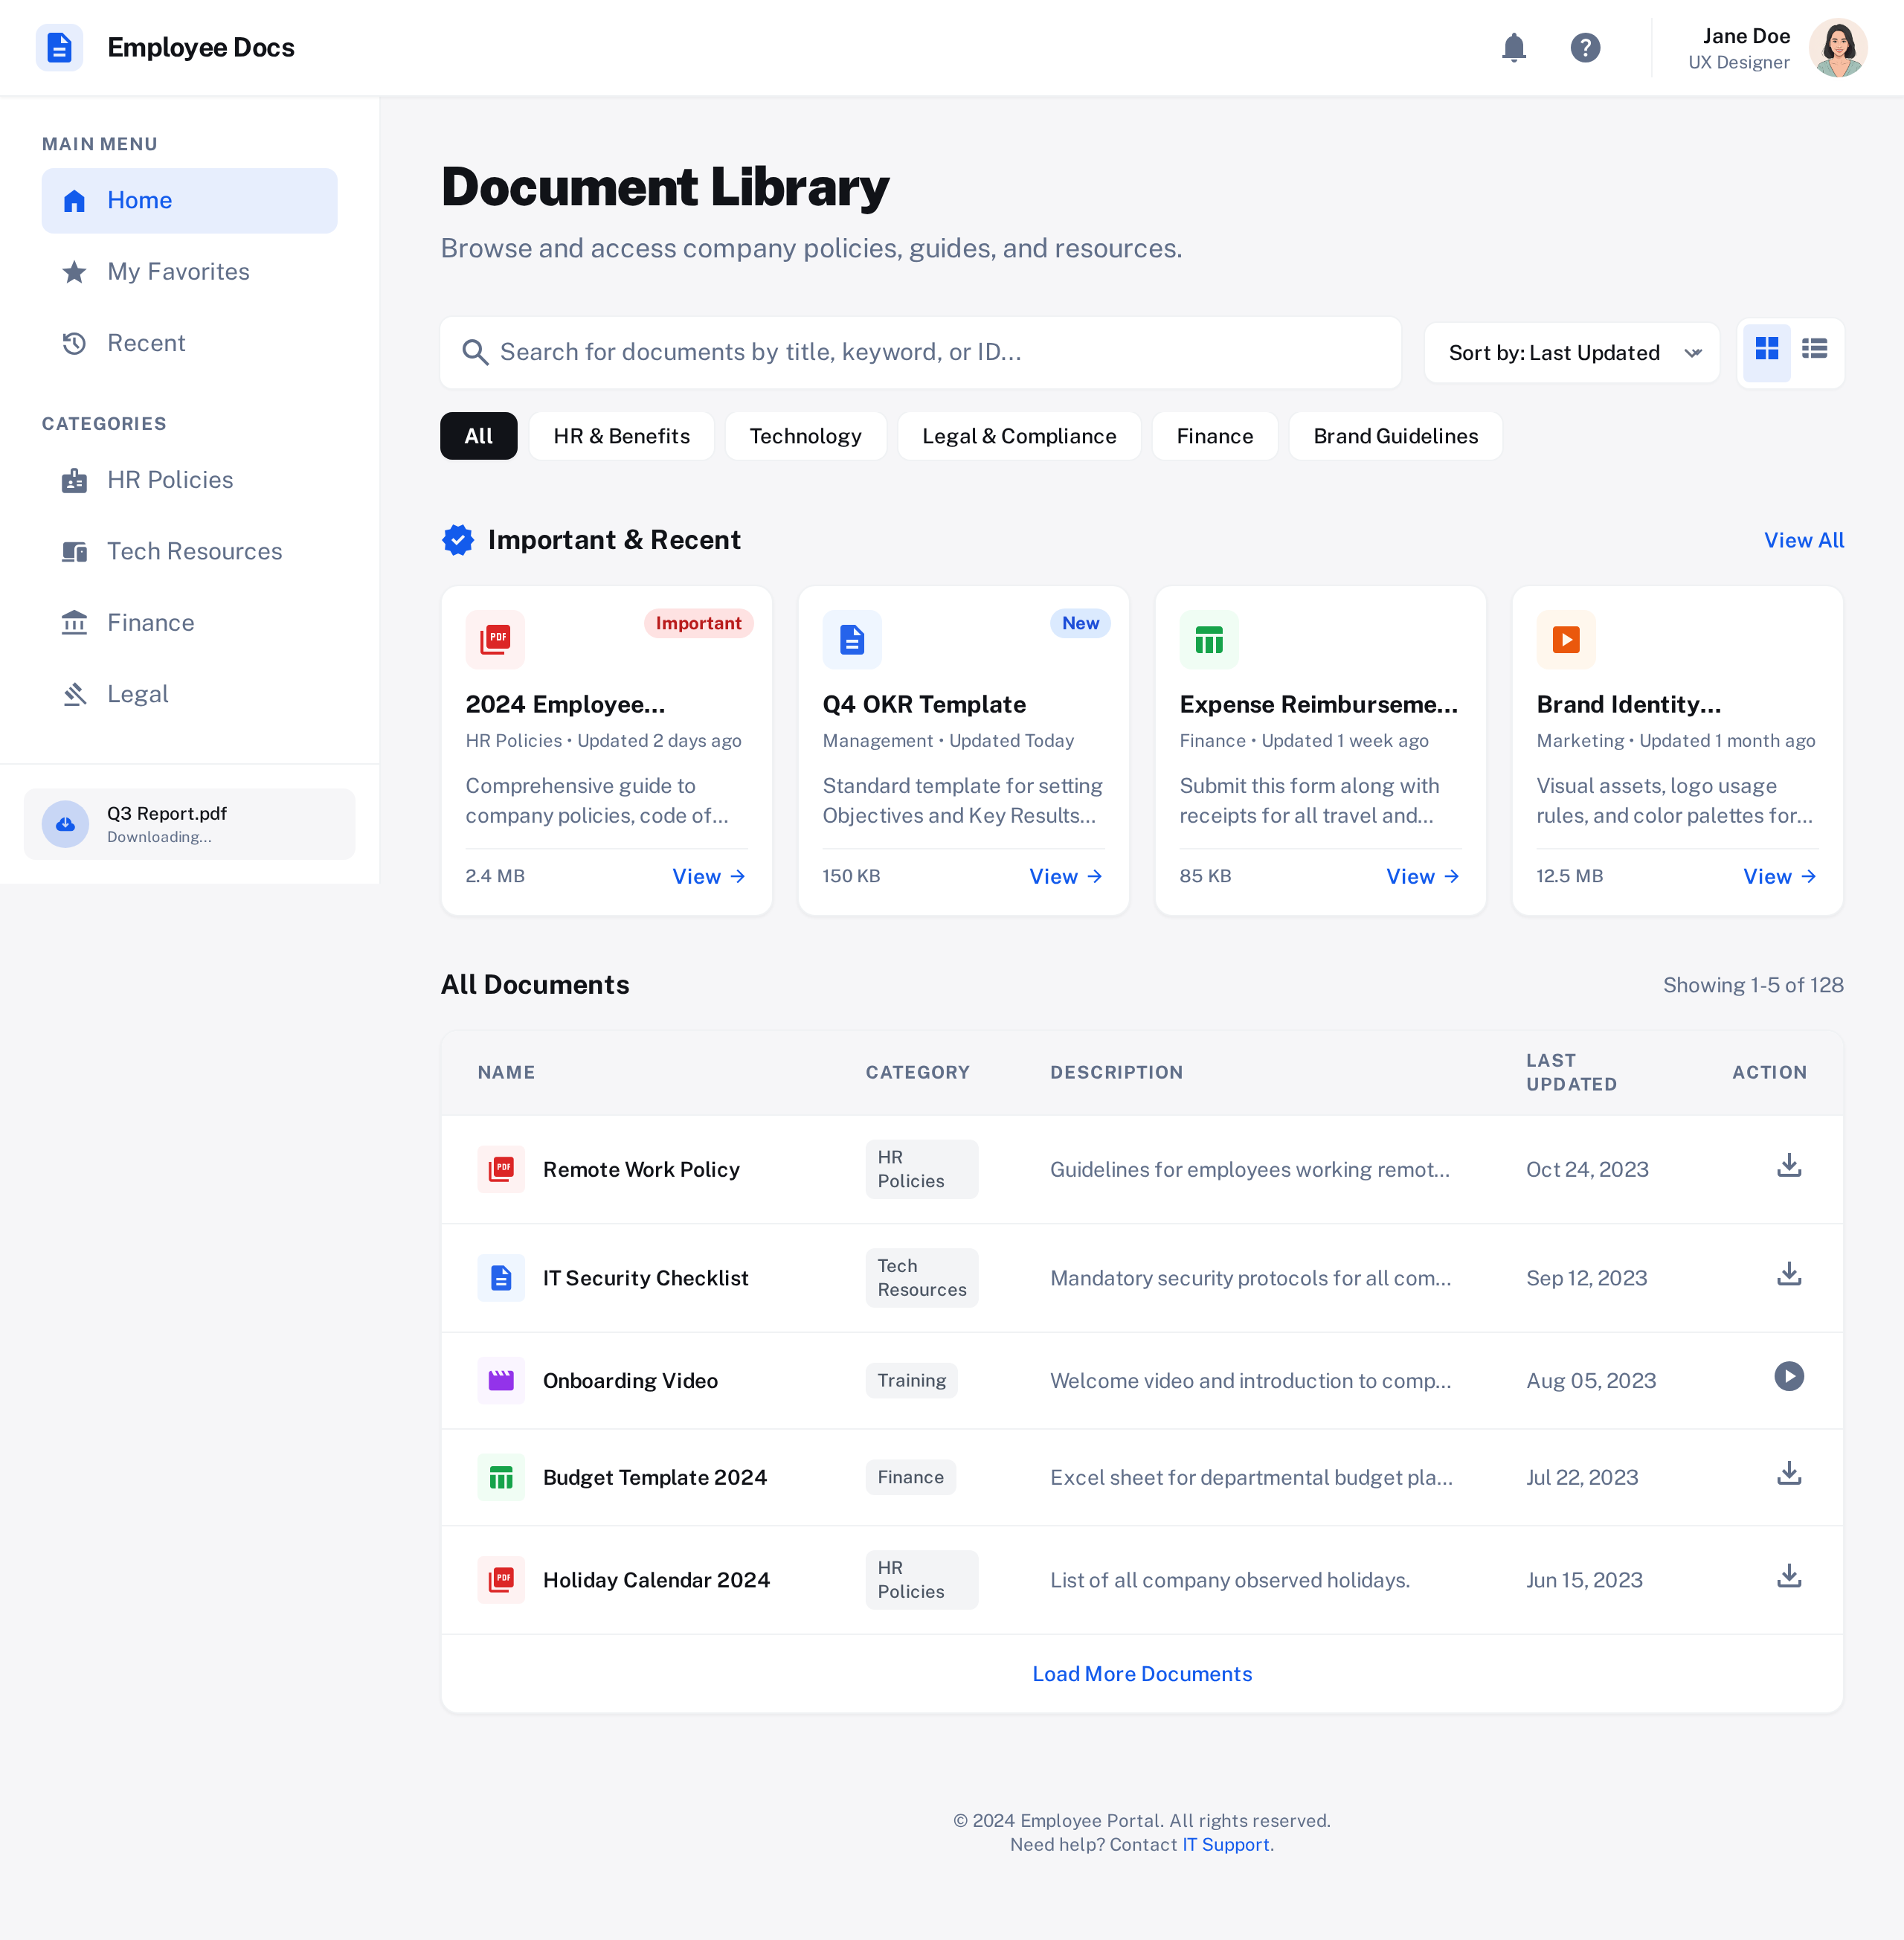Click the Important badge on 2024 Employee card
Viewport: 1904px width, 1940px height.
[x=698, y=623]
